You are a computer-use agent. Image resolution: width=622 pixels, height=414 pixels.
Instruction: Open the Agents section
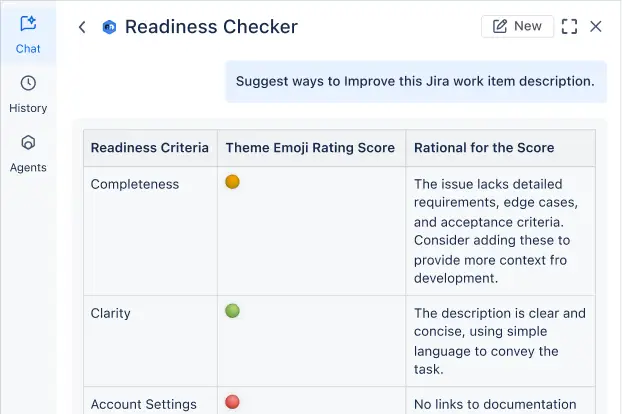pos(28,154)
